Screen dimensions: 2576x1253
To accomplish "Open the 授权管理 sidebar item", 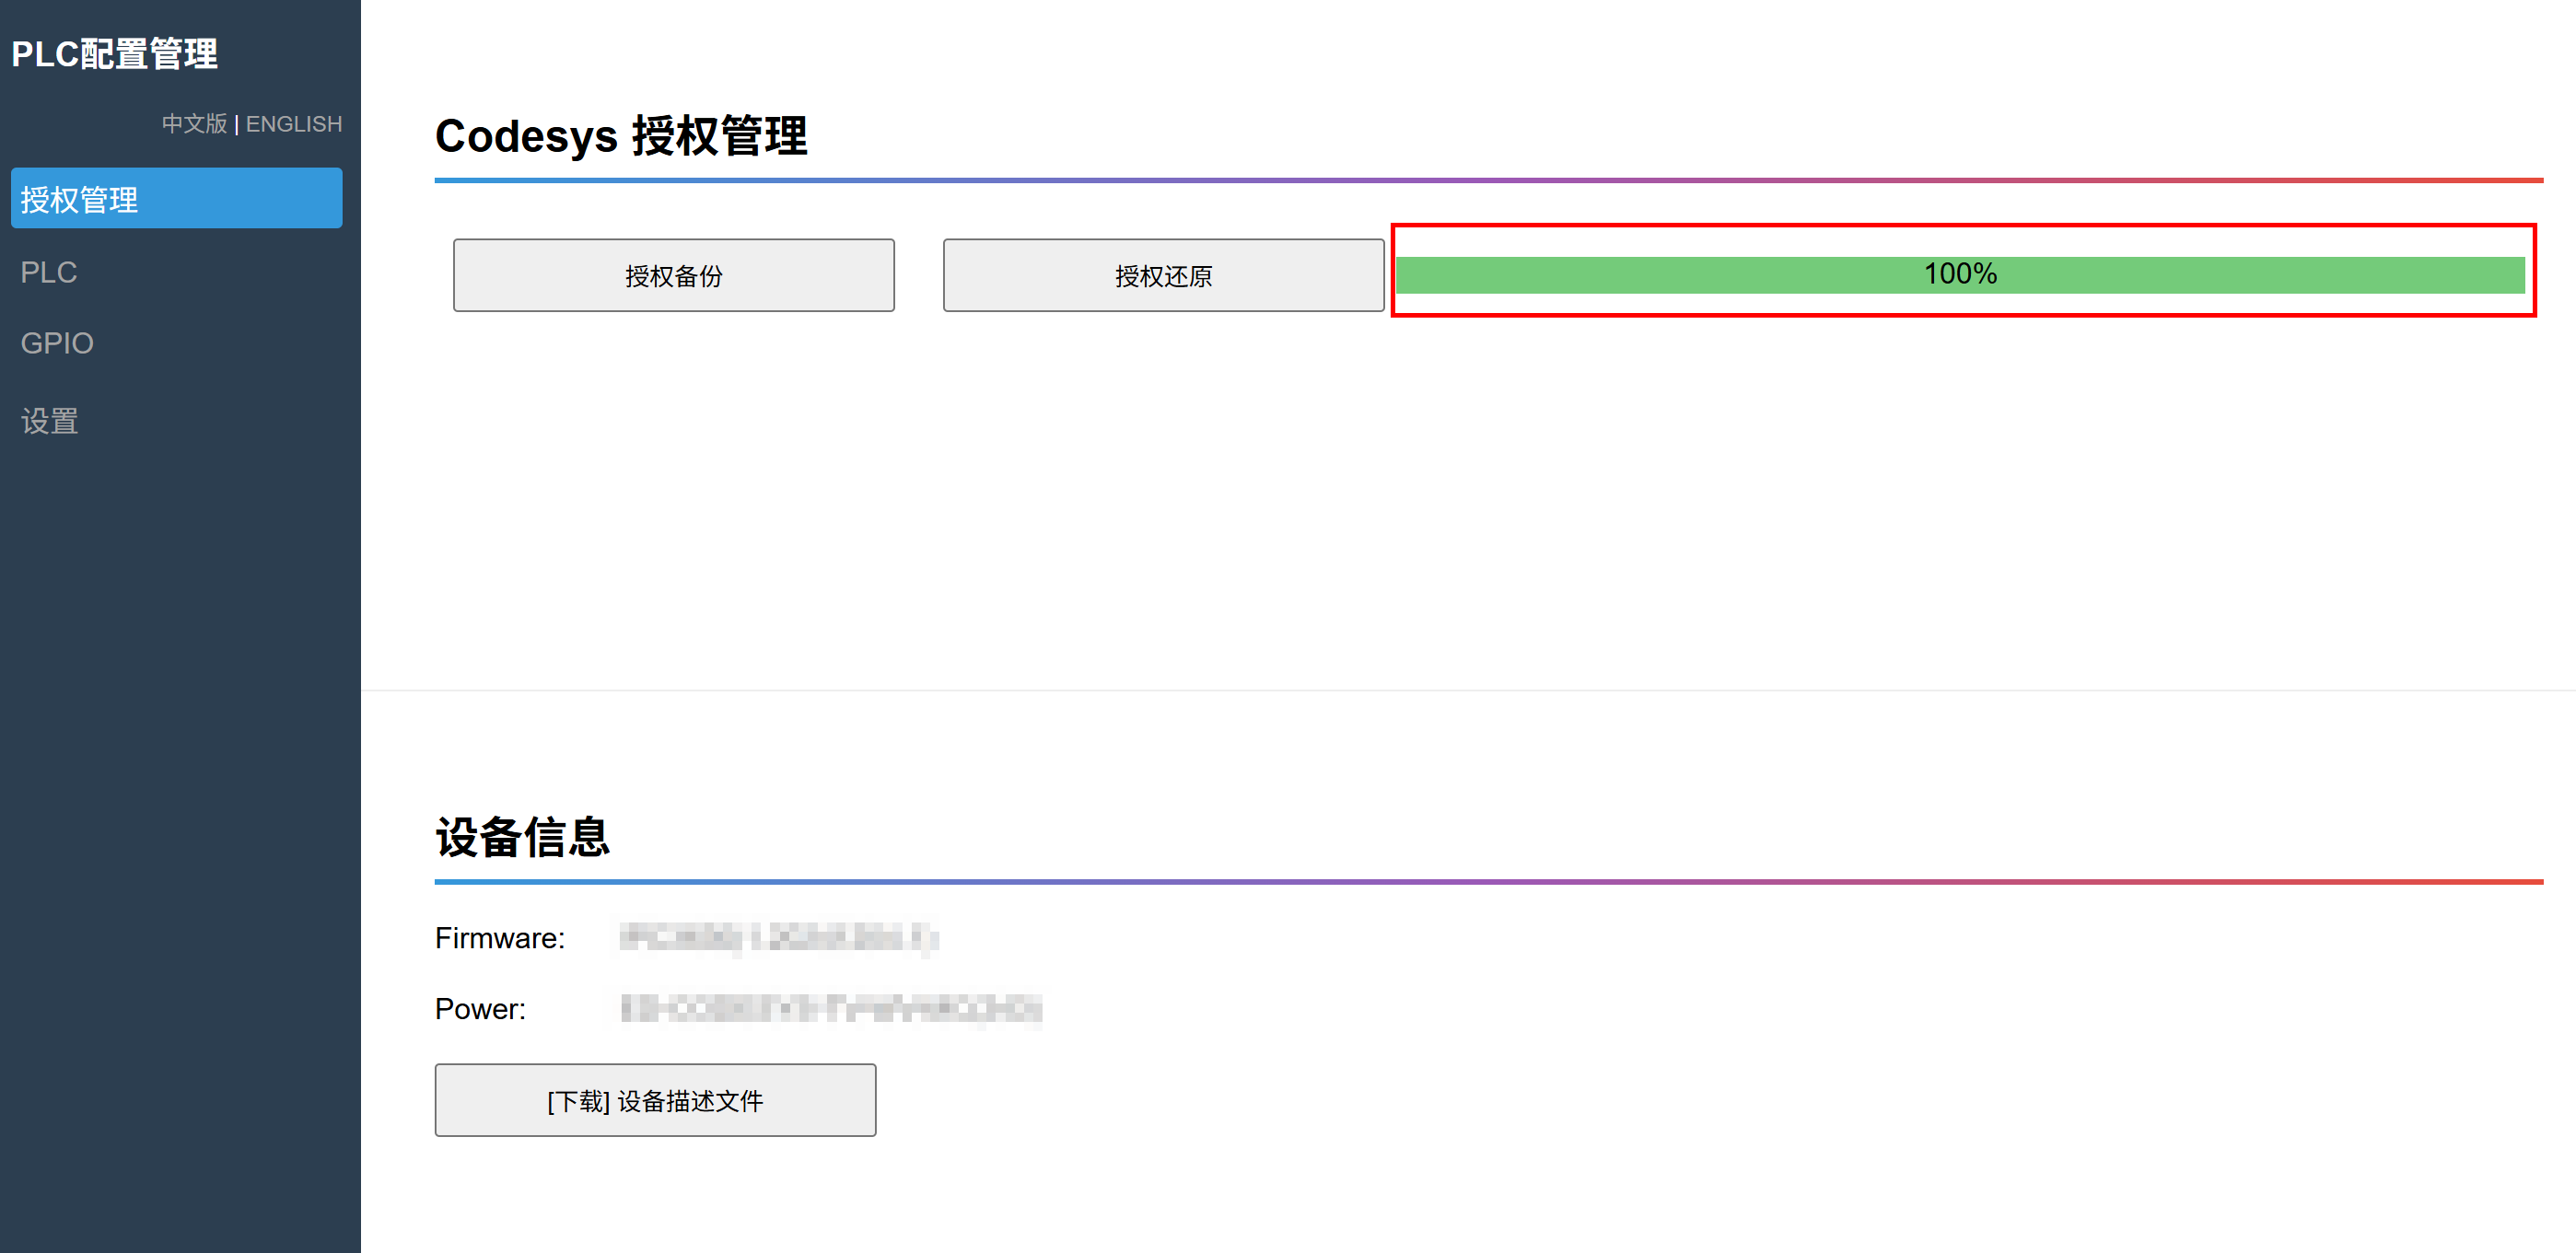I will [176, 199].
